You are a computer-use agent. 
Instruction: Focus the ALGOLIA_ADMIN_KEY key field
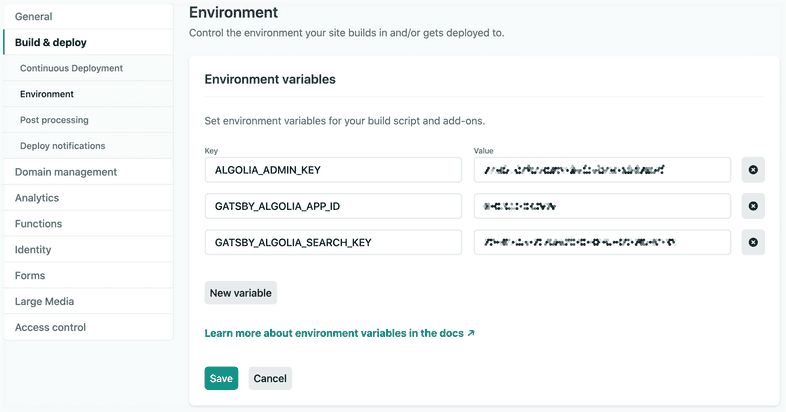coord(332,170)
